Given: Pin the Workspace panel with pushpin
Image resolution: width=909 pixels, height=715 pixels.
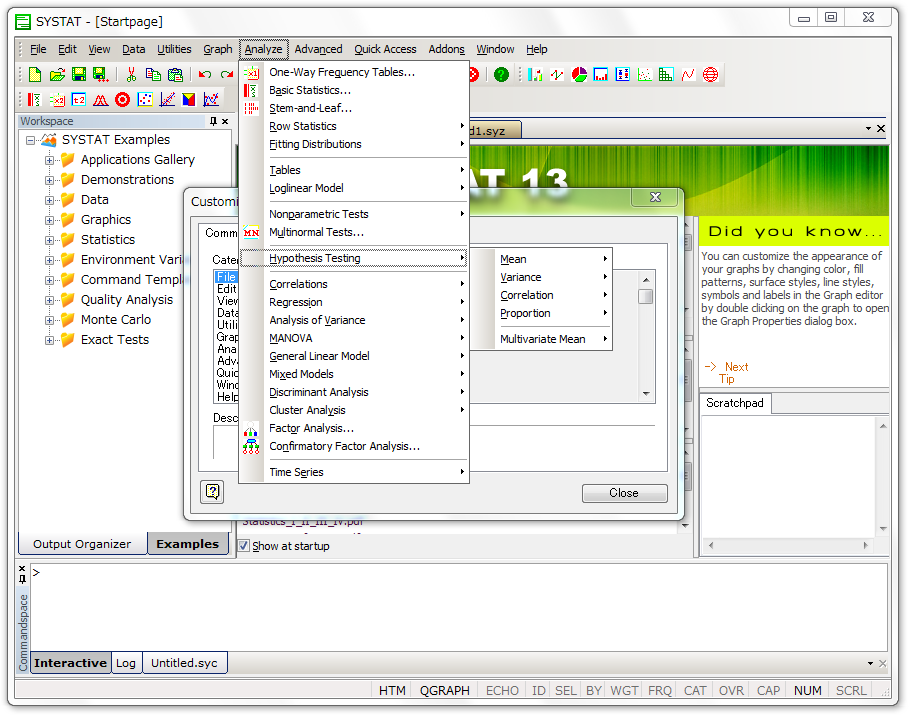Looking at the screenshot, I should click(213, 121).
